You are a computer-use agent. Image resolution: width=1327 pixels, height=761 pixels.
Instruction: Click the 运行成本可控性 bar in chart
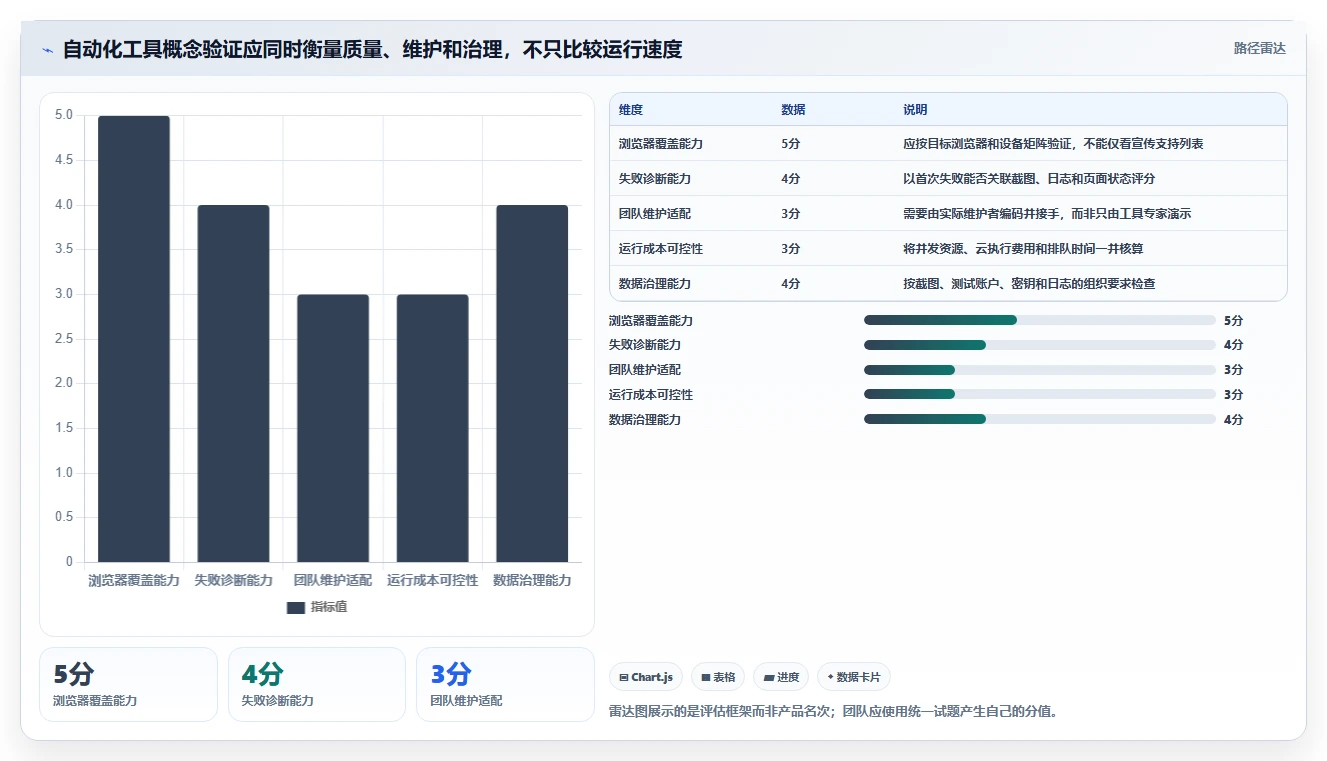432,428
